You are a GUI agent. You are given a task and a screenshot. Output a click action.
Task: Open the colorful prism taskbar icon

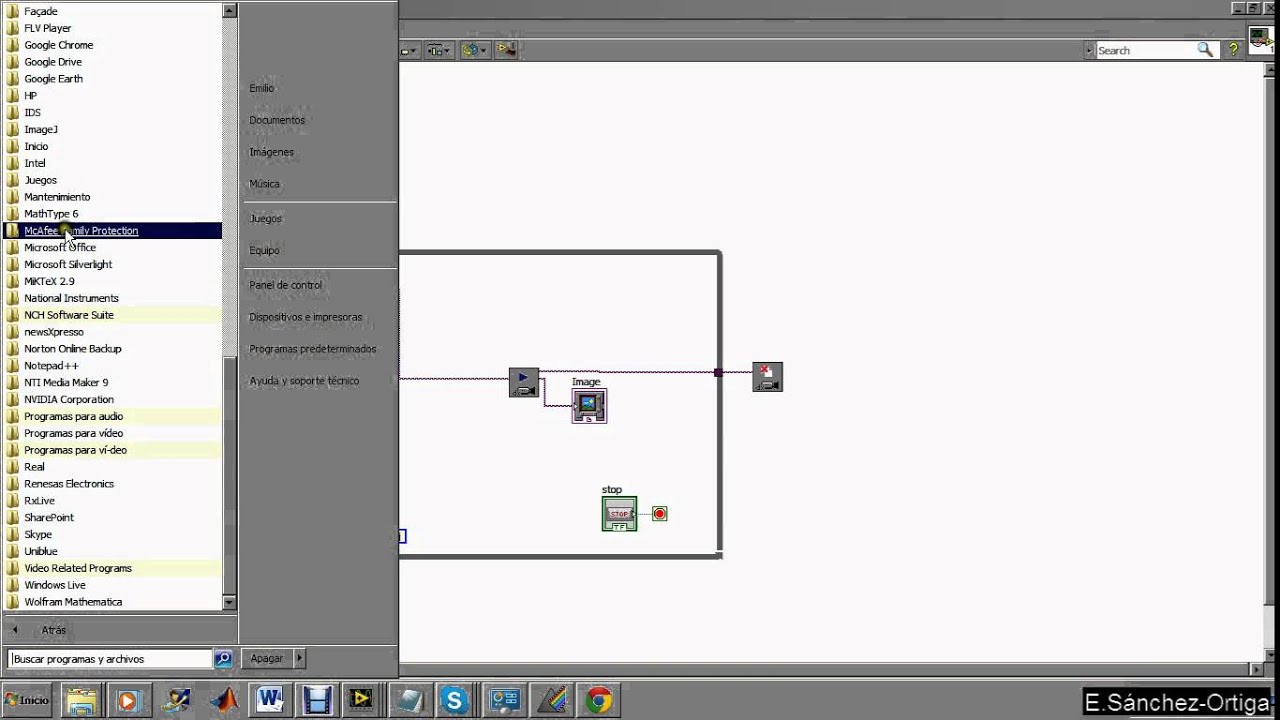click(551, 700)
